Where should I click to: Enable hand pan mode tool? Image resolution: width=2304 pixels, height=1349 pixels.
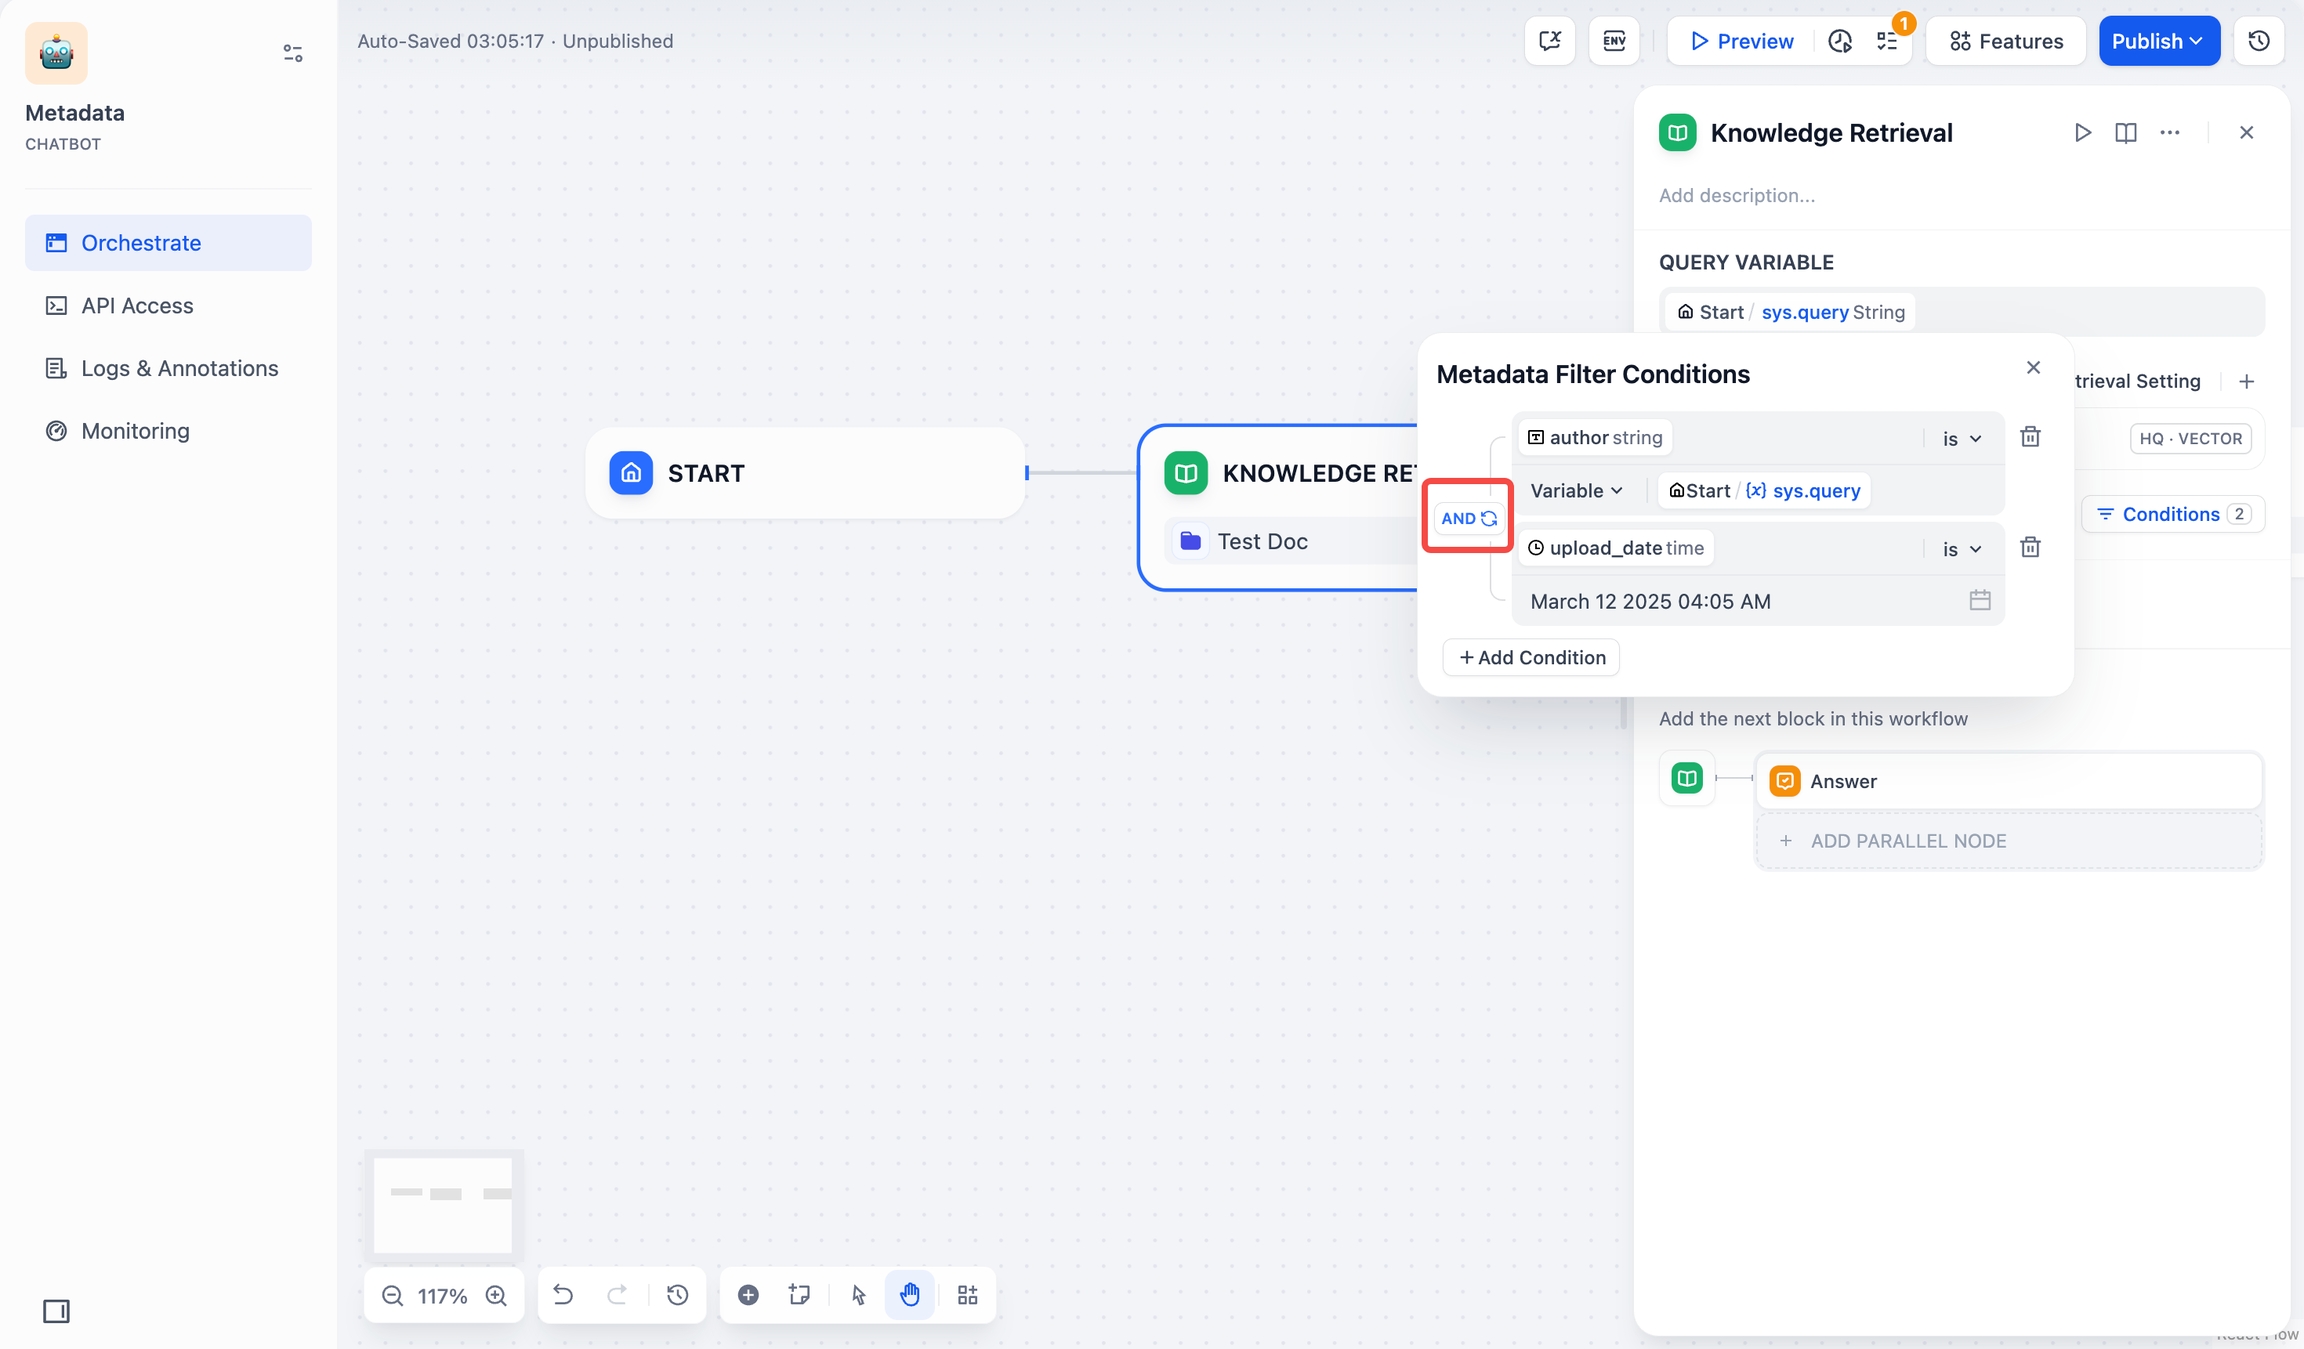coord(909,1295)
